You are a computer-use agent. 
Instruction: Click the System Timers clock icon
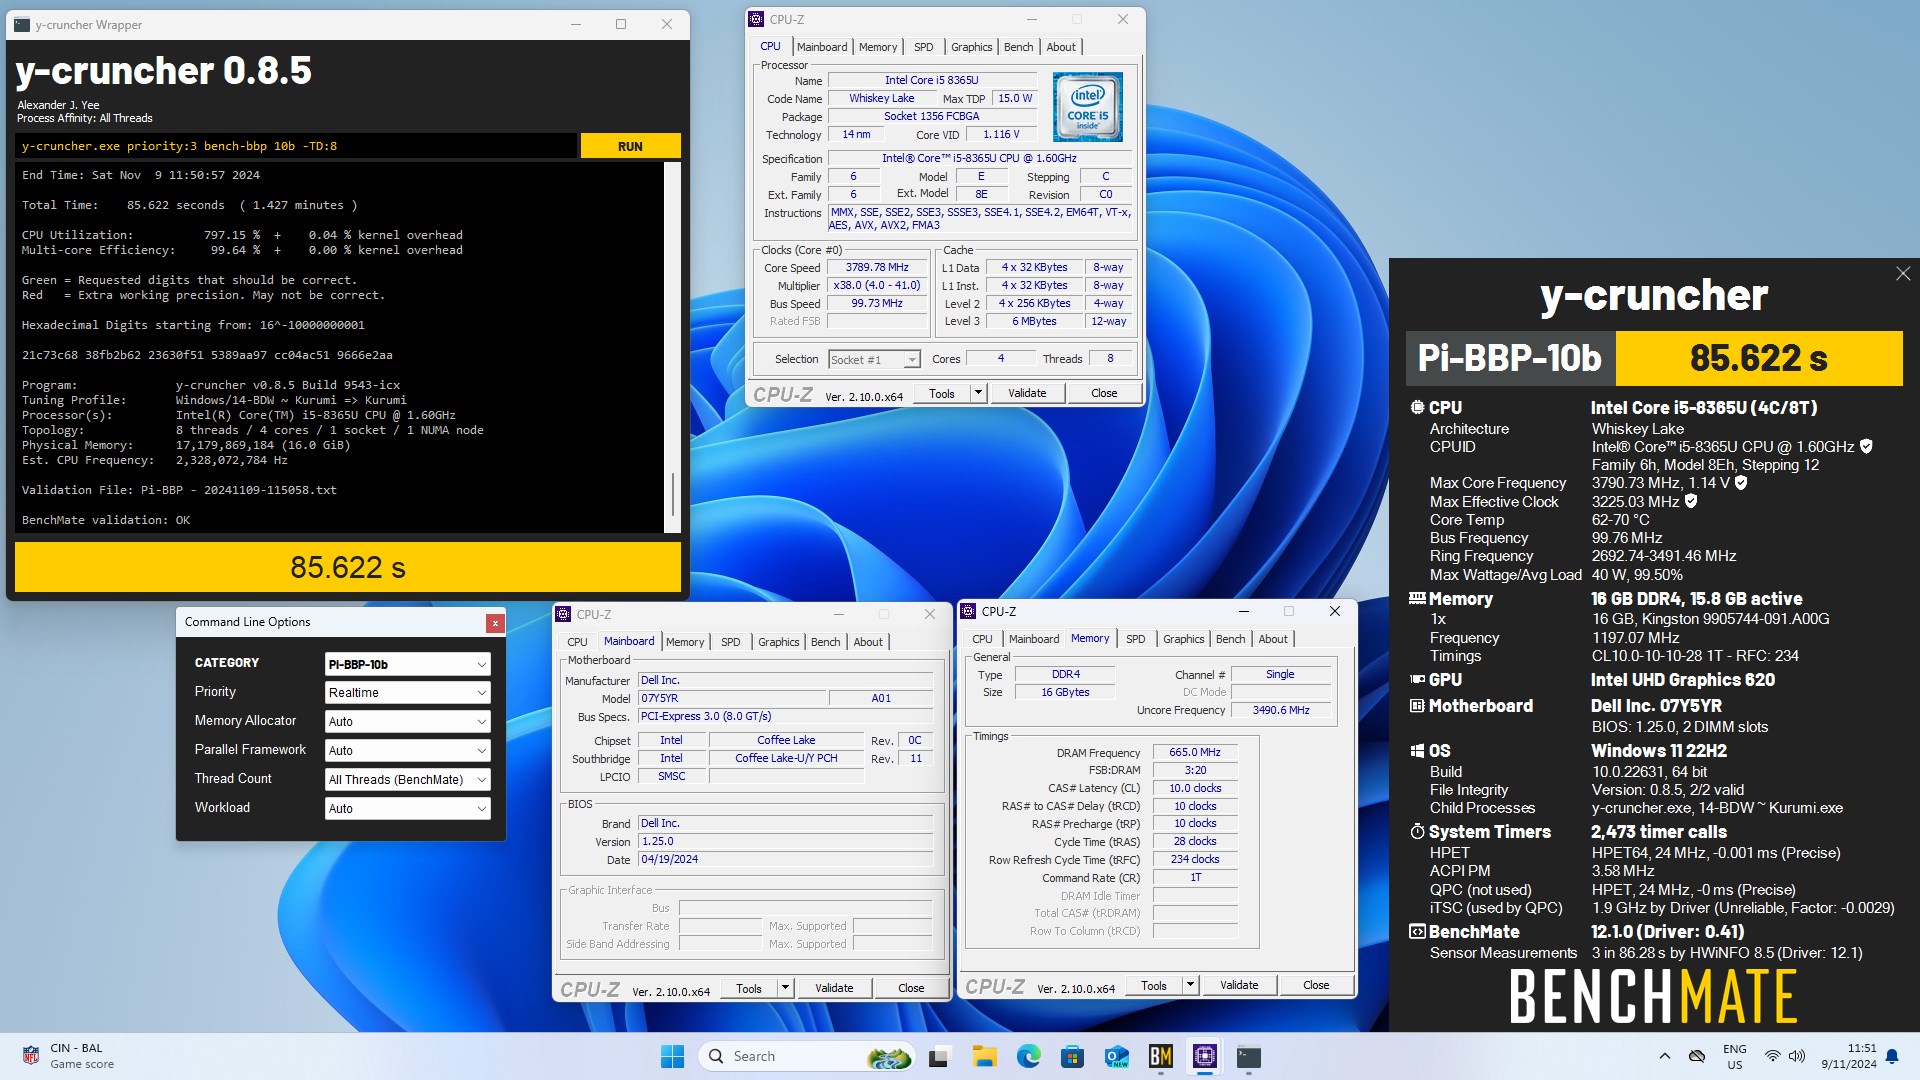coord(1417,832)
